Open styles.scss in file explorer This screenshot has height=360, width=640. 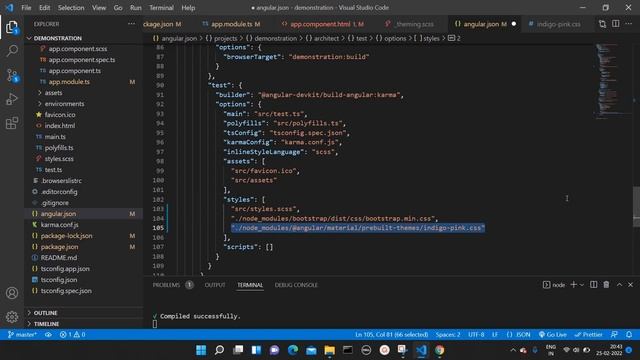[x=59, y=158]
